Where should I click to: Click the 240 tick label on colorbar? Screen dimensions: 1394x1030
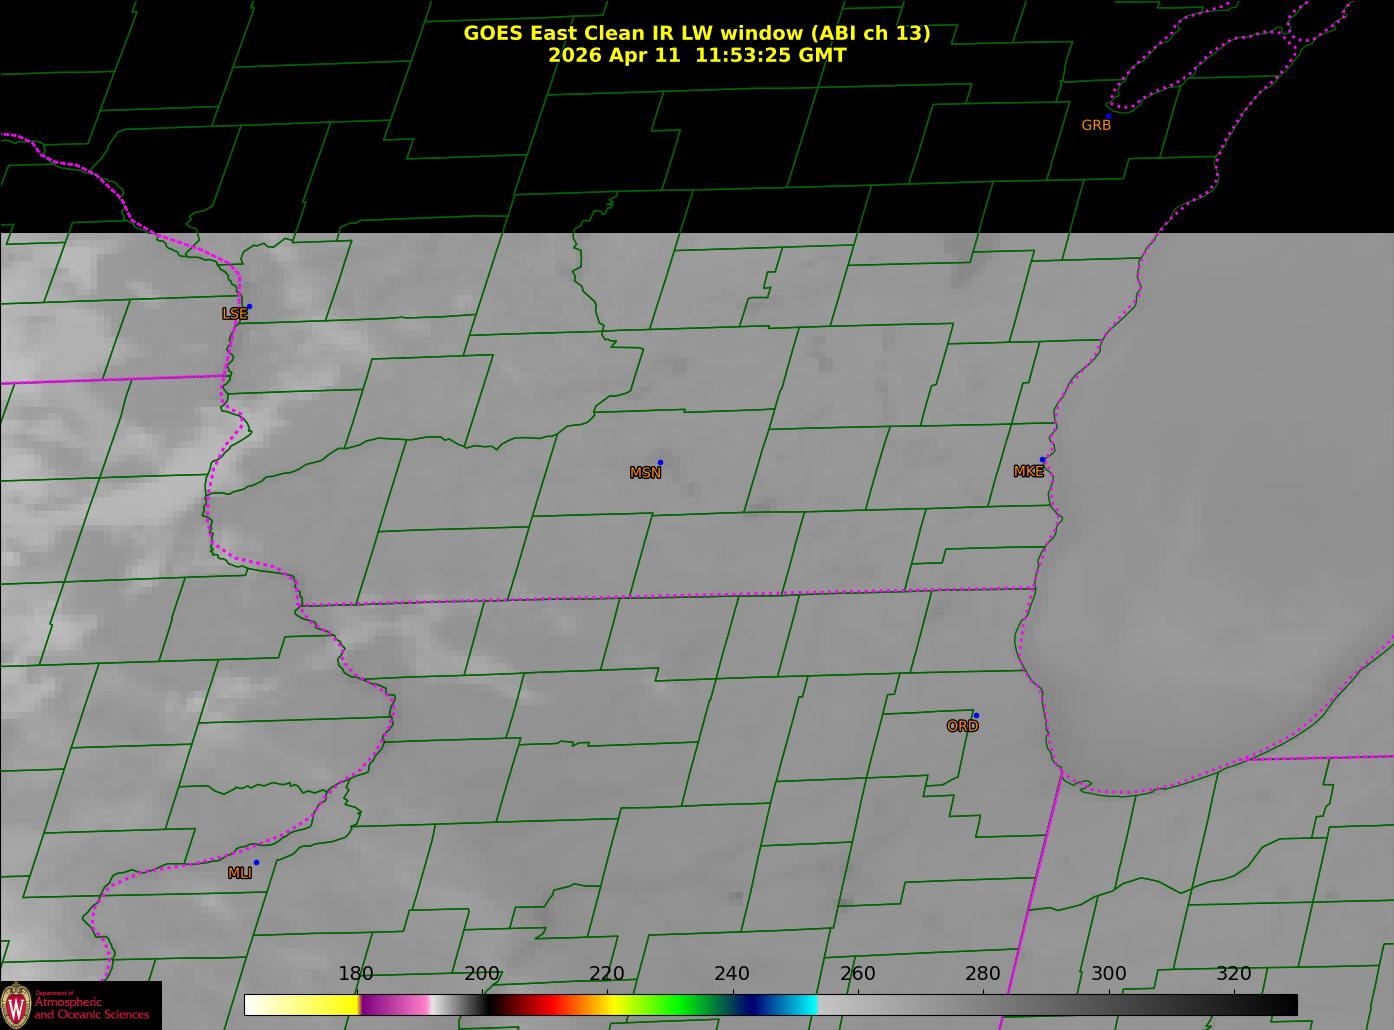click(x=731, y=974)
